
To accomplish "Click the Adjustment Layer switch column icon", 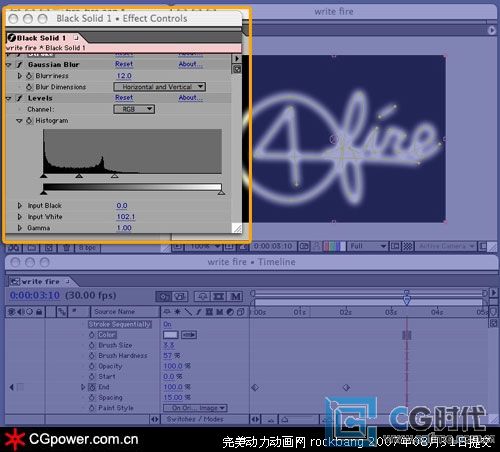I will pos(230,312).
